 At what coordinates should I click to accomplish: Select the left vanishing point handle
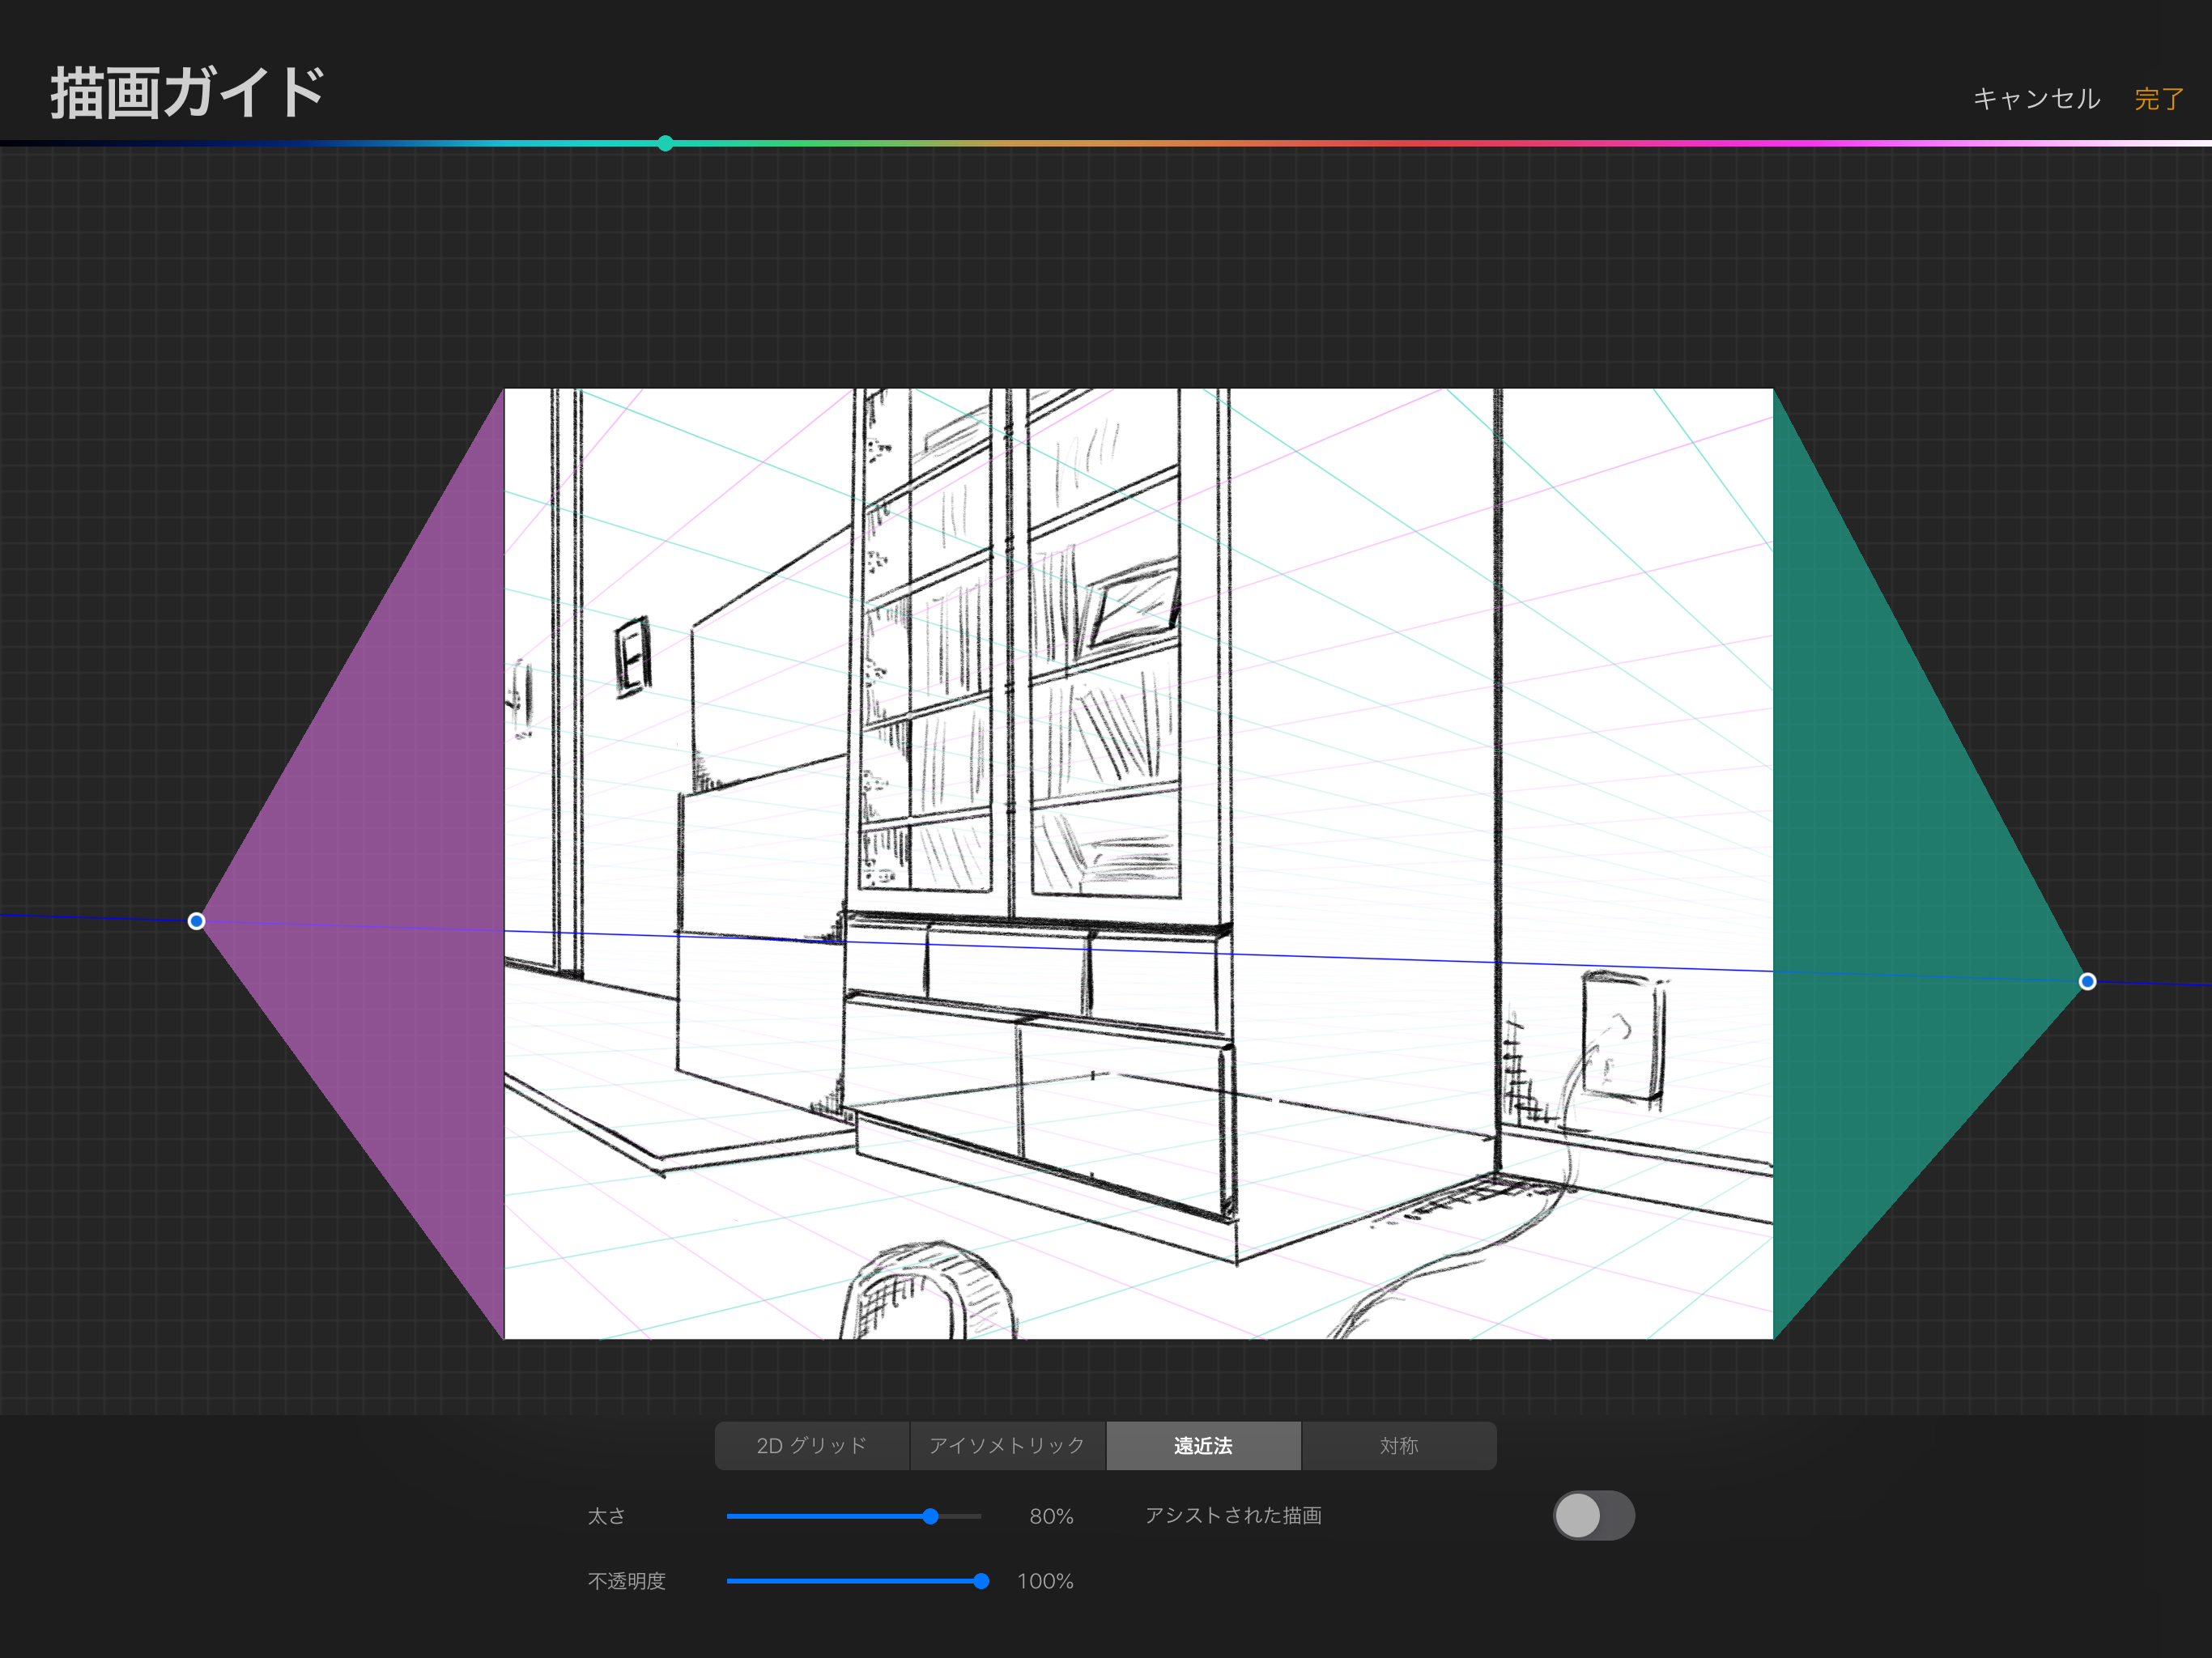pos(196,921)
